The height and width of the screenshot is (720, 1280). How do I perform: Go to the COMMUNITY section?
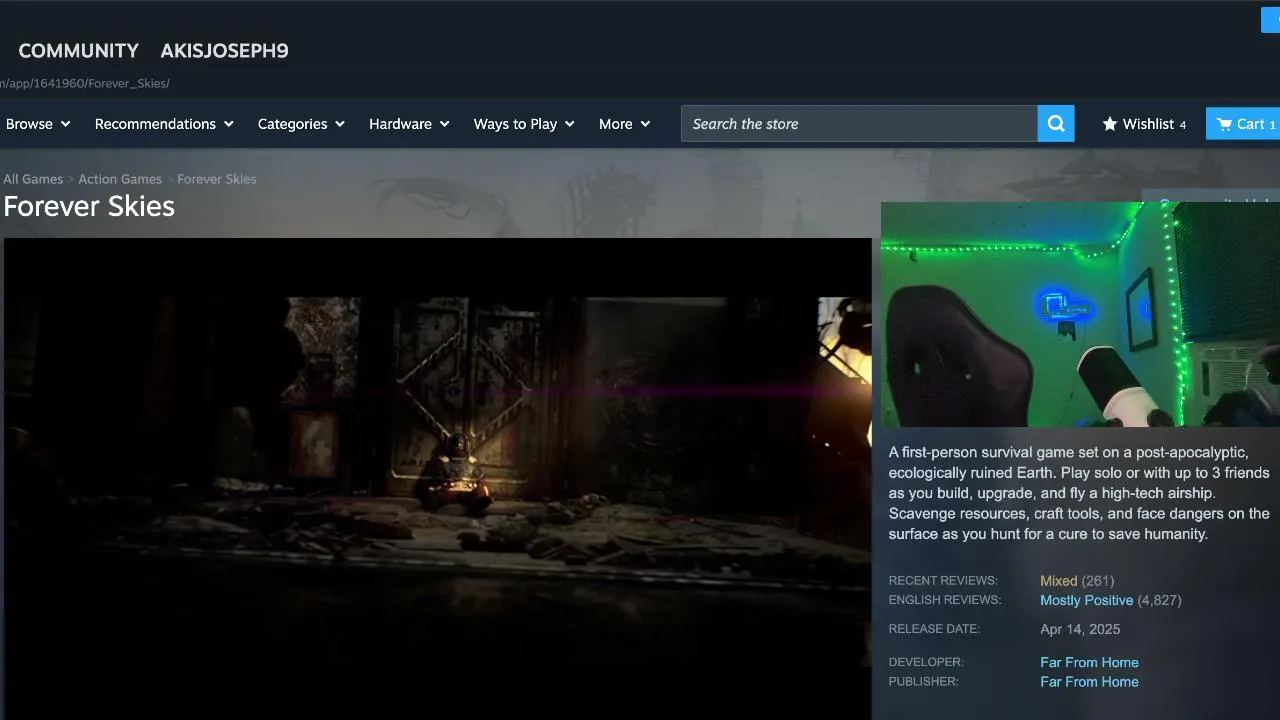pos(78,51)
